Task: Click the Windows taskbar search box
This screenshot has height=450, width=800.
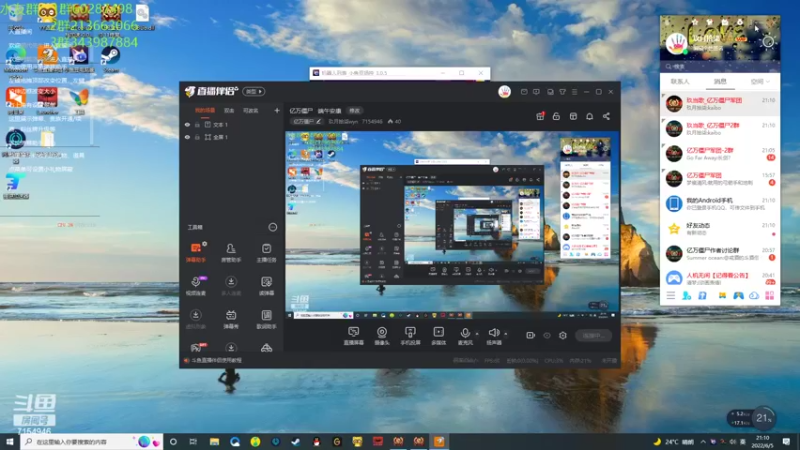Action: click(x=91, y=441)
